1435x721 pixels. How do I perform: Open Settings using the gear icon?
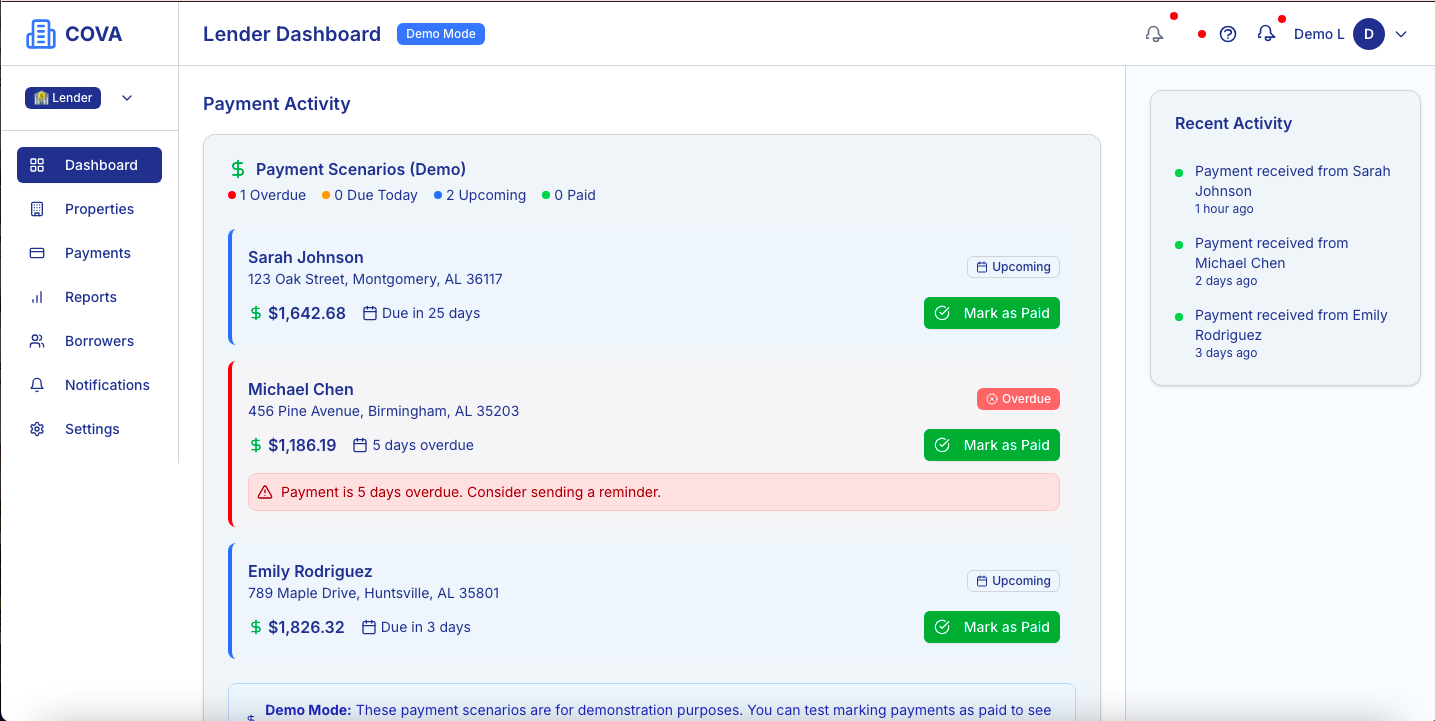pyautogui.click(x=36, y=428)
